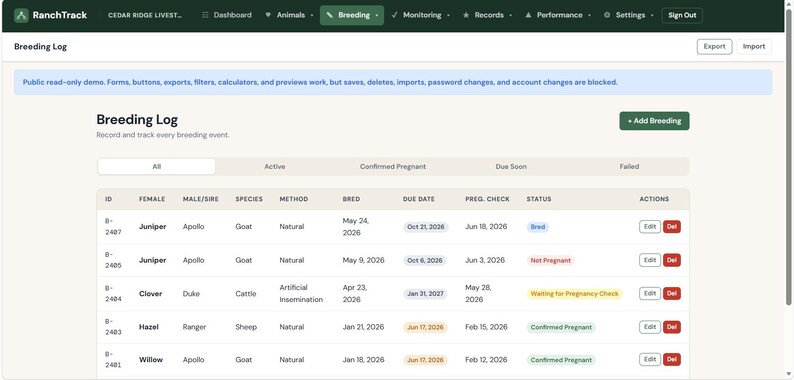This screenshot has width=794, height=380.
Task: Click the Performance triangle icon
Action: pos(528,15)
